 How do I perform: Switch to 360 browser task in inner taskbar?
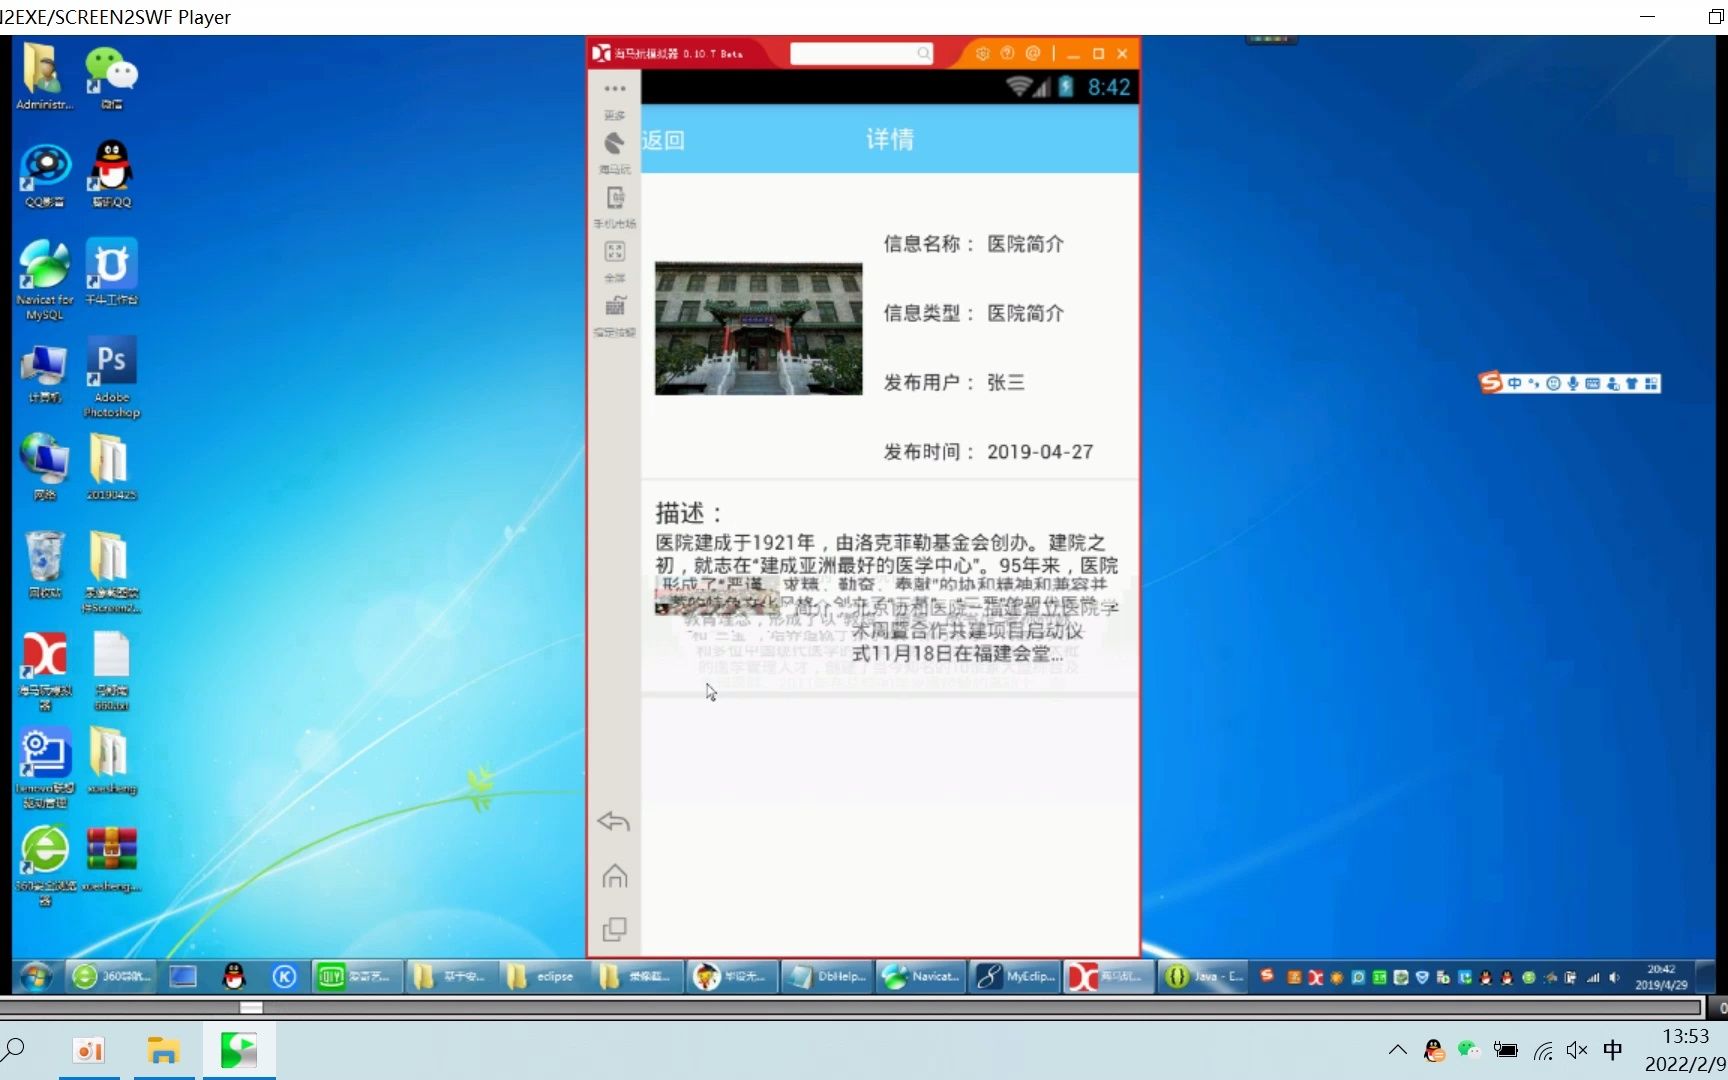[x=110, y=976]
